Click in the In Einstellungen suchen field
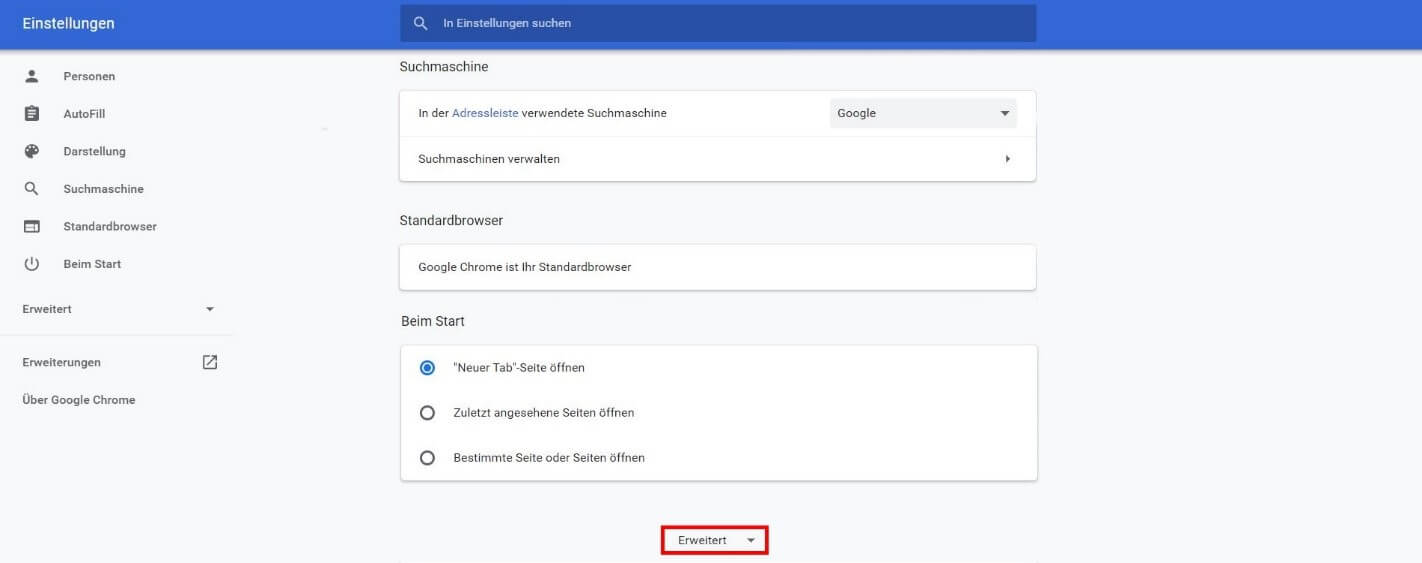1422x563 pixels. (x=718, y=22)
